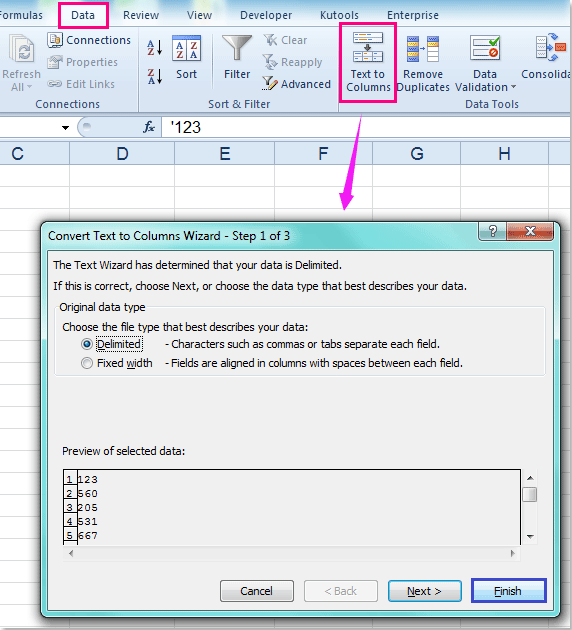Open the Sort dialog icon
The width and height of the screenshot is (572, 630).
187,48
